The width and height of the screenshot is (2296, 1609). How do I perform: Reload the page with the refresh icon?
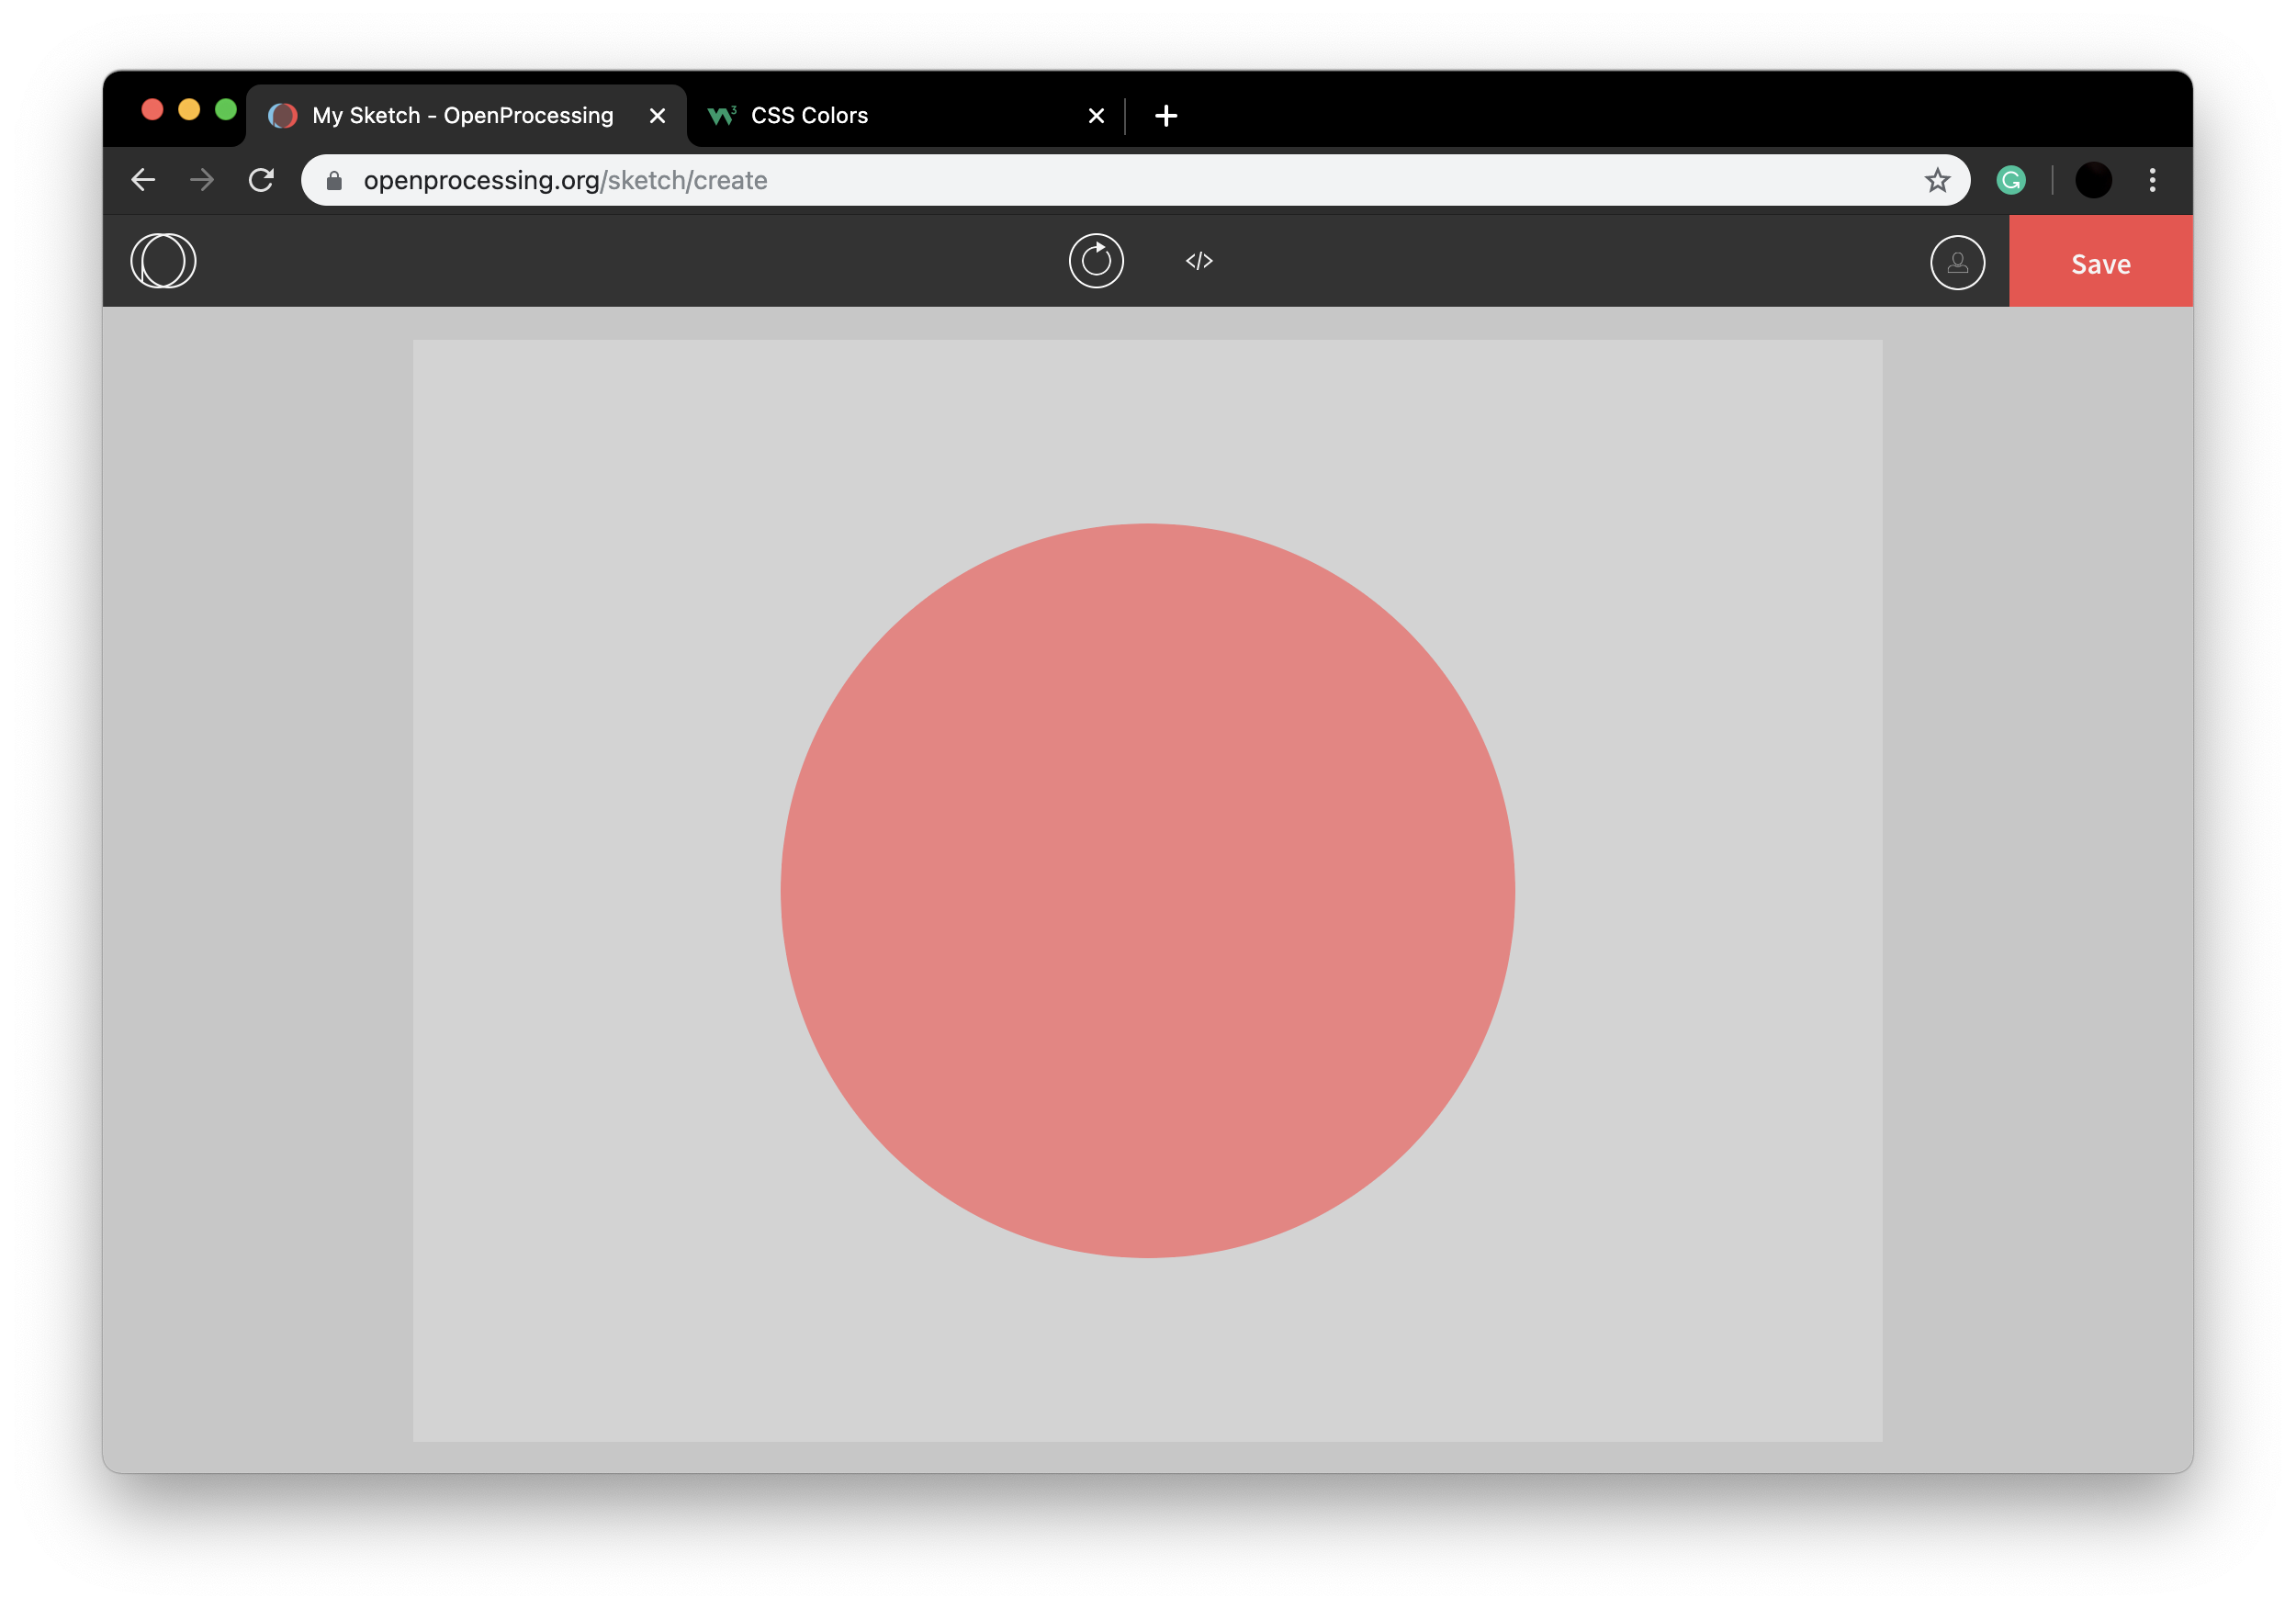261,180
